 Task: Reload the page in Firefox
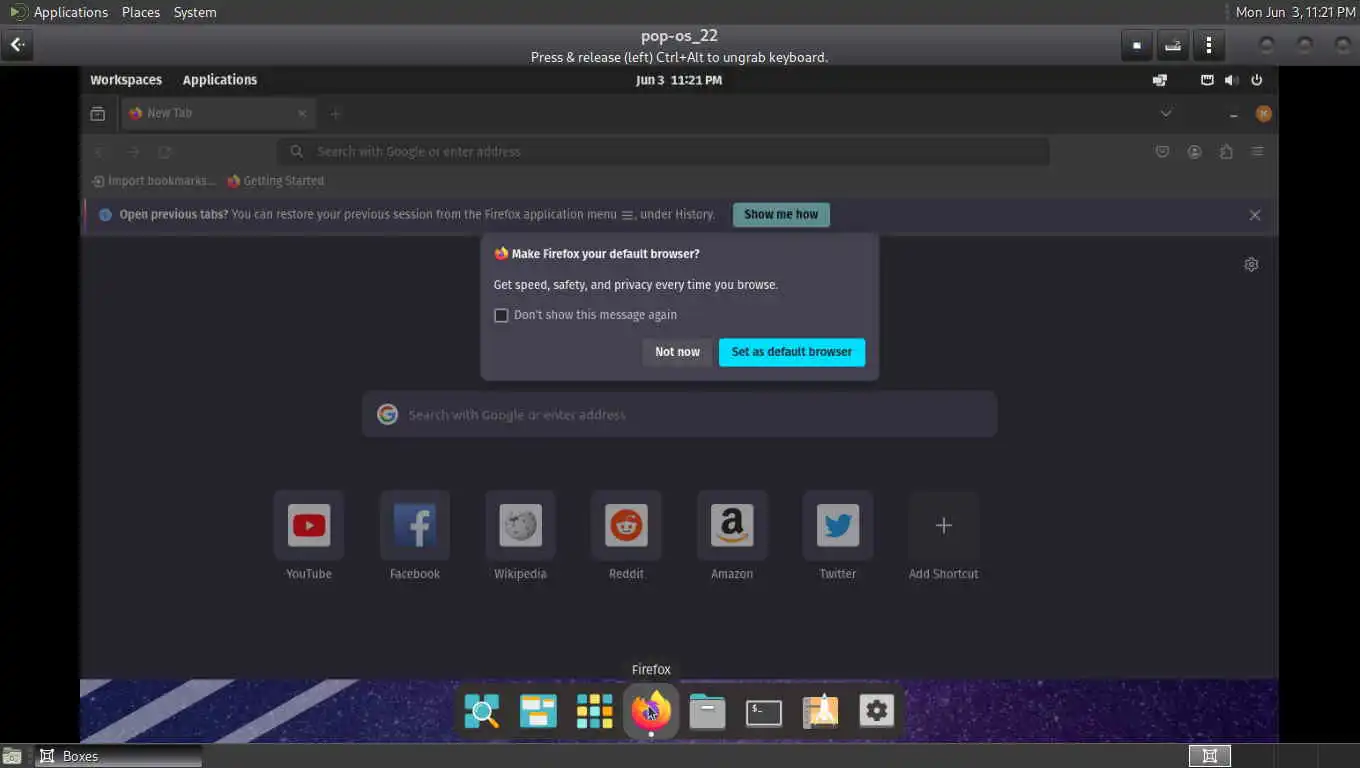tap(165, 152)
